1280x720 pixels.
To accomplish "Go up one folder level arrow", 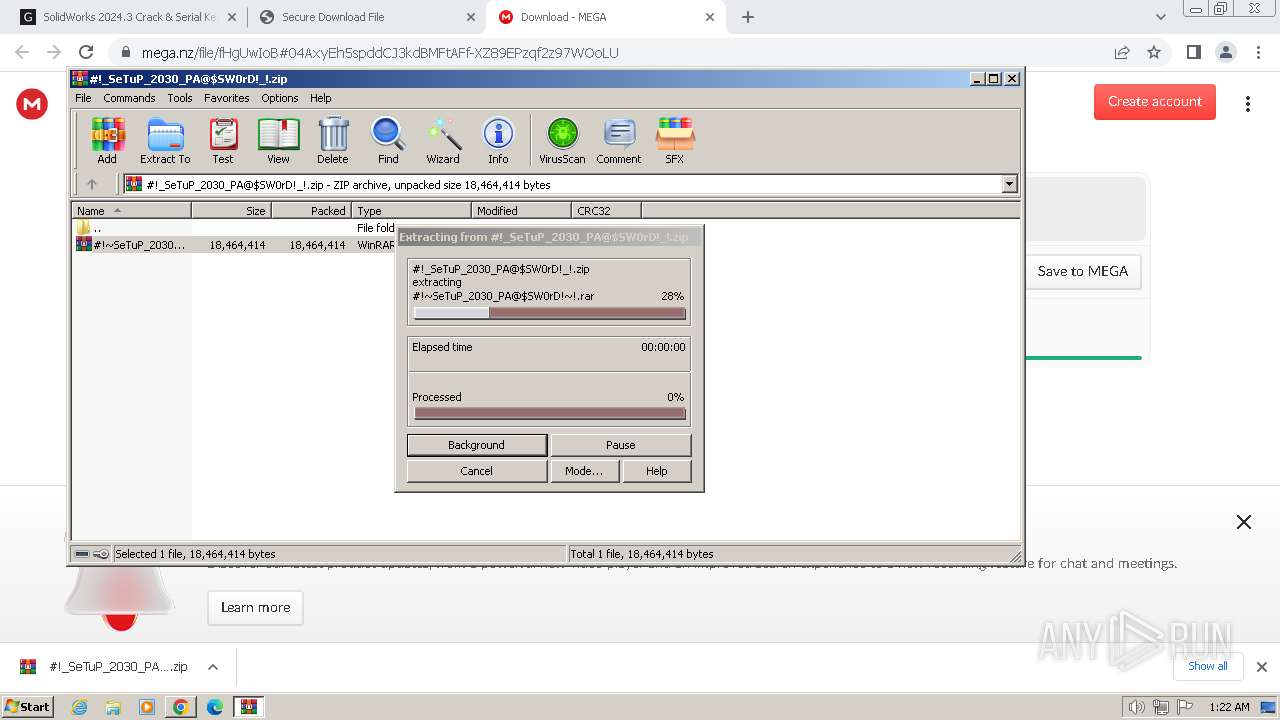I will (92, 184).
